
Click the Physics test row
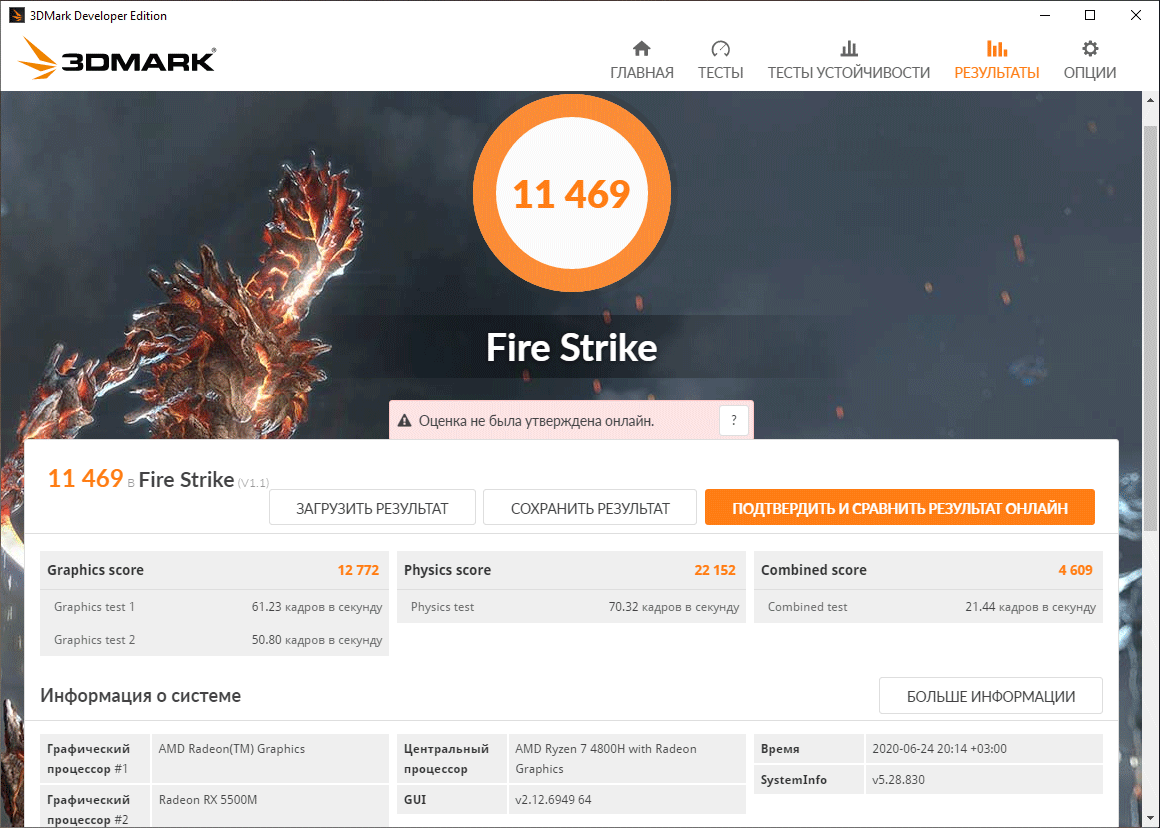pyautogui.click(x=571, y=607)
